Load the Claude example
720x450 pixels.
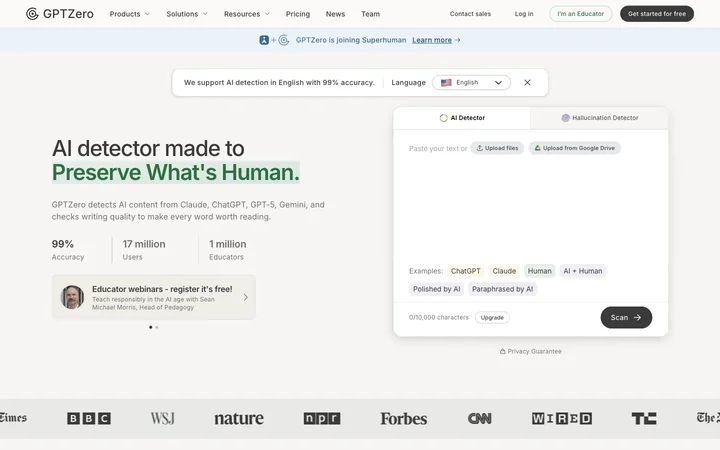(x=504, y=271)
